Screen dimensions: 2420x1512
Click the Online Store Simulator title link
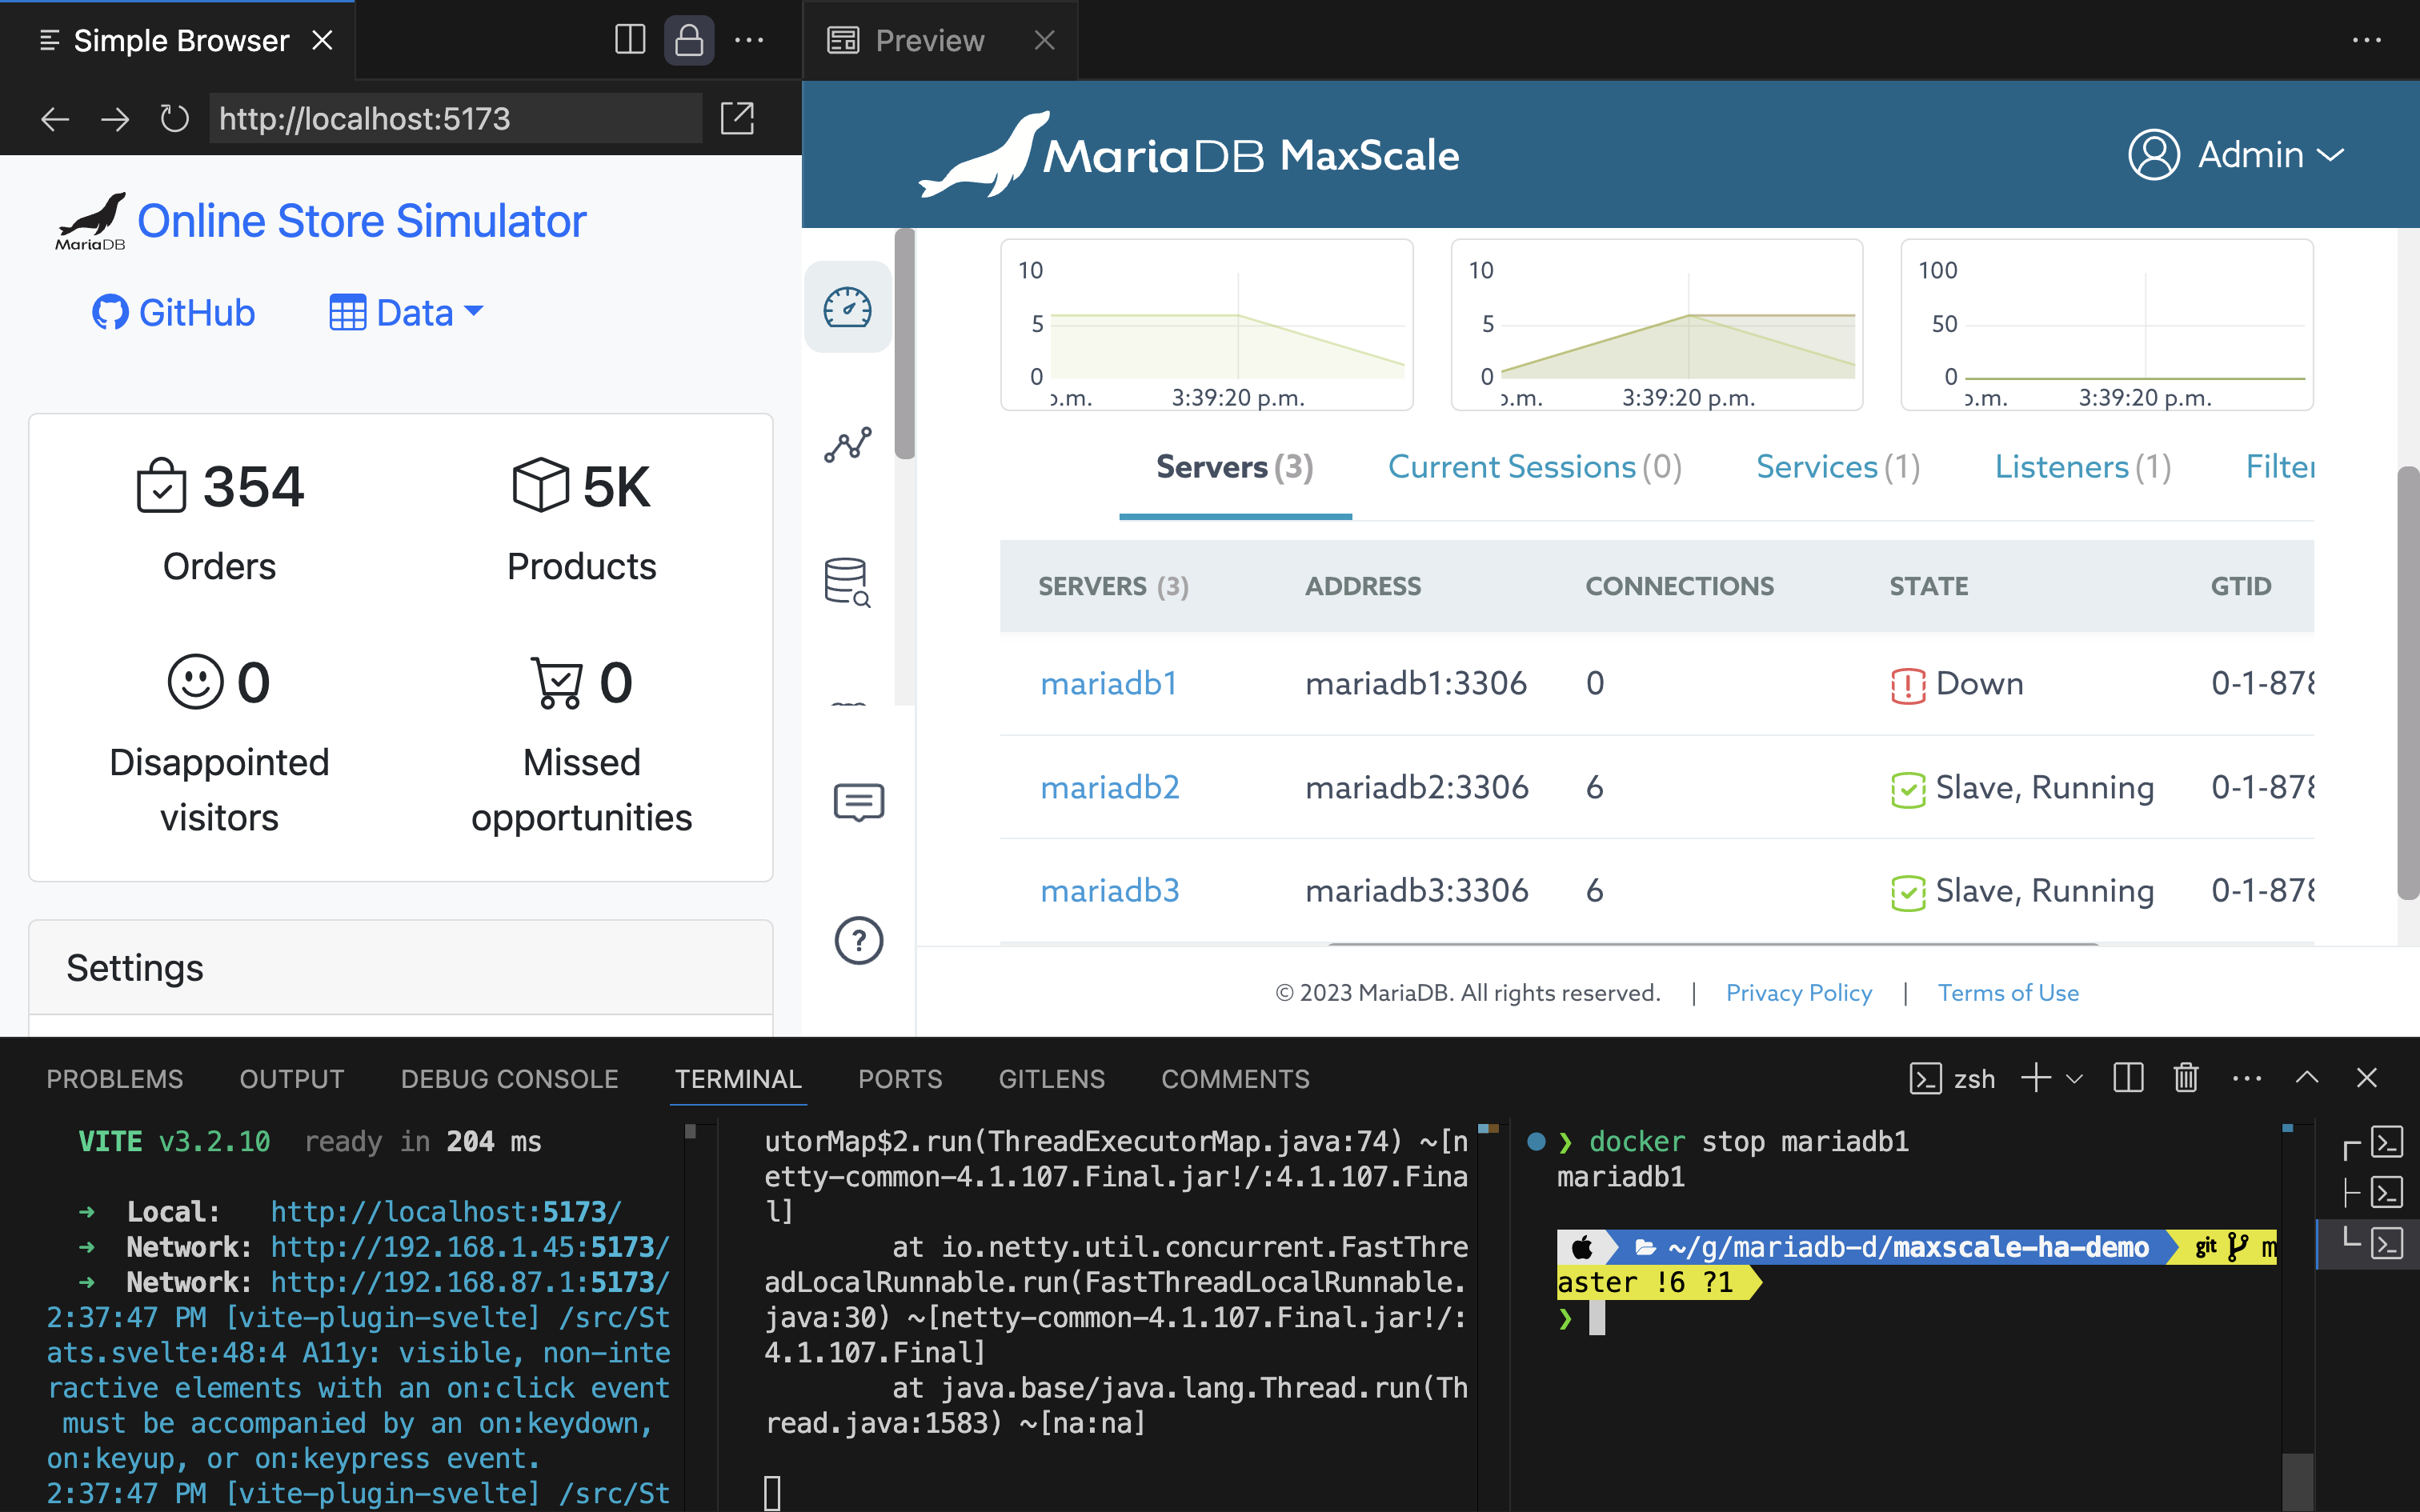coord(361,221)
